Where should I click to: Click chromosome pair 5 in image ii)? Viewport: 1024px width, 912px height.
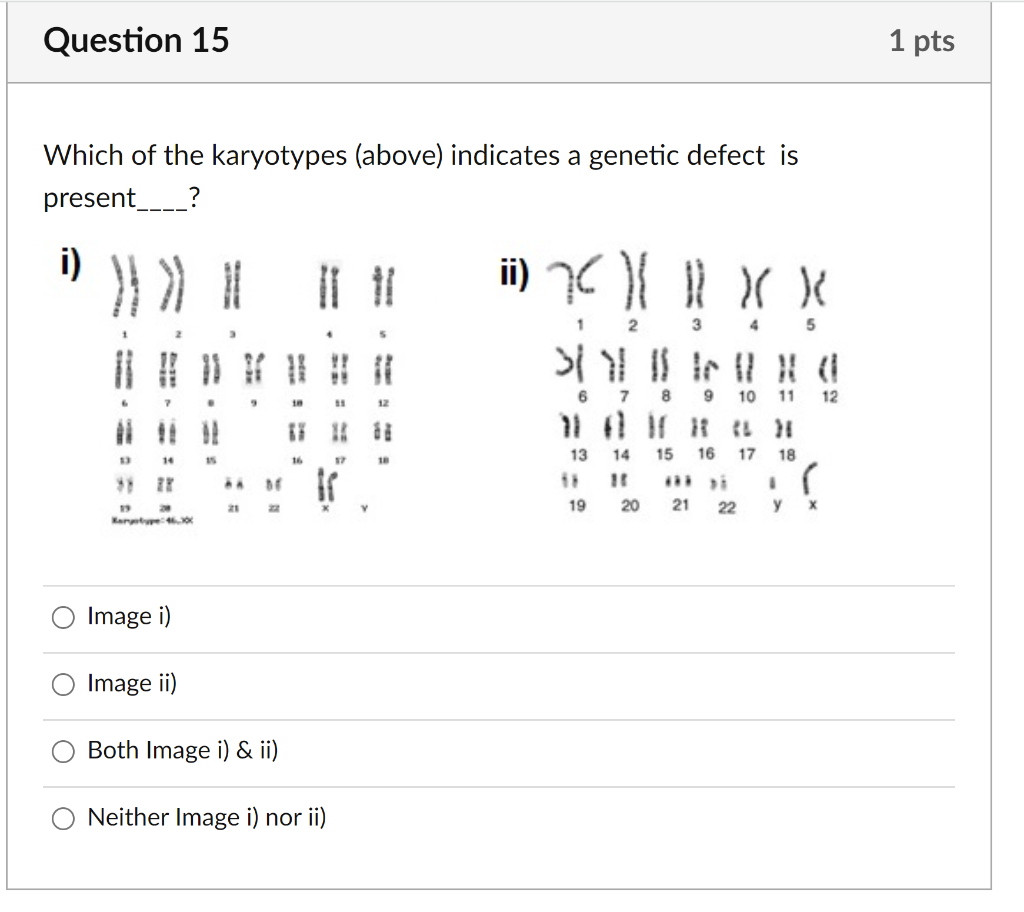coord(811,293)
